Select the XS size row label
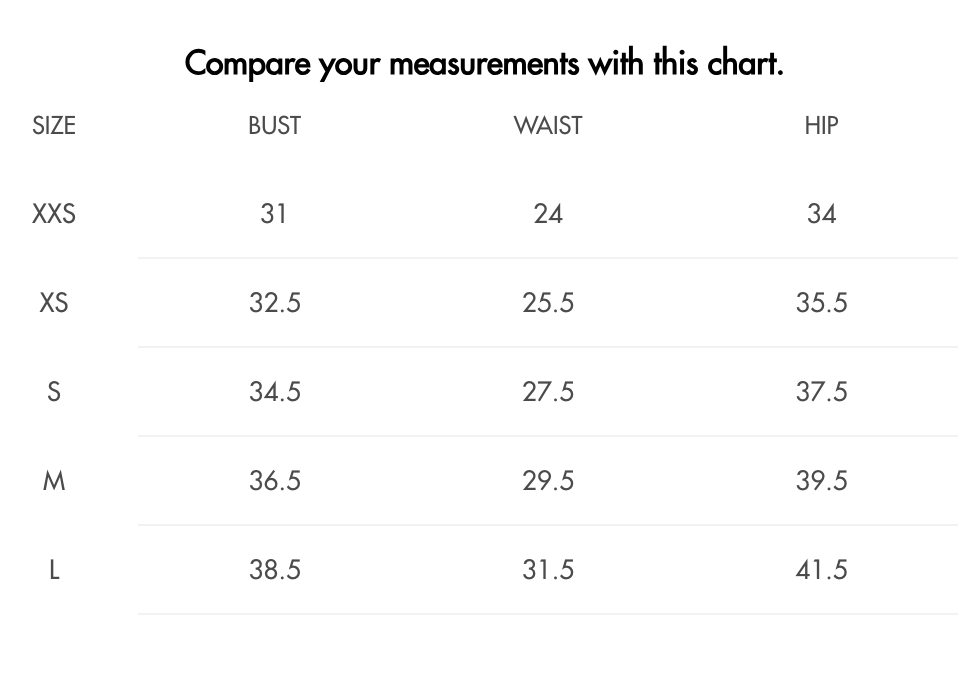Viewport: 966px width, 674px height. tap(54, 303)
